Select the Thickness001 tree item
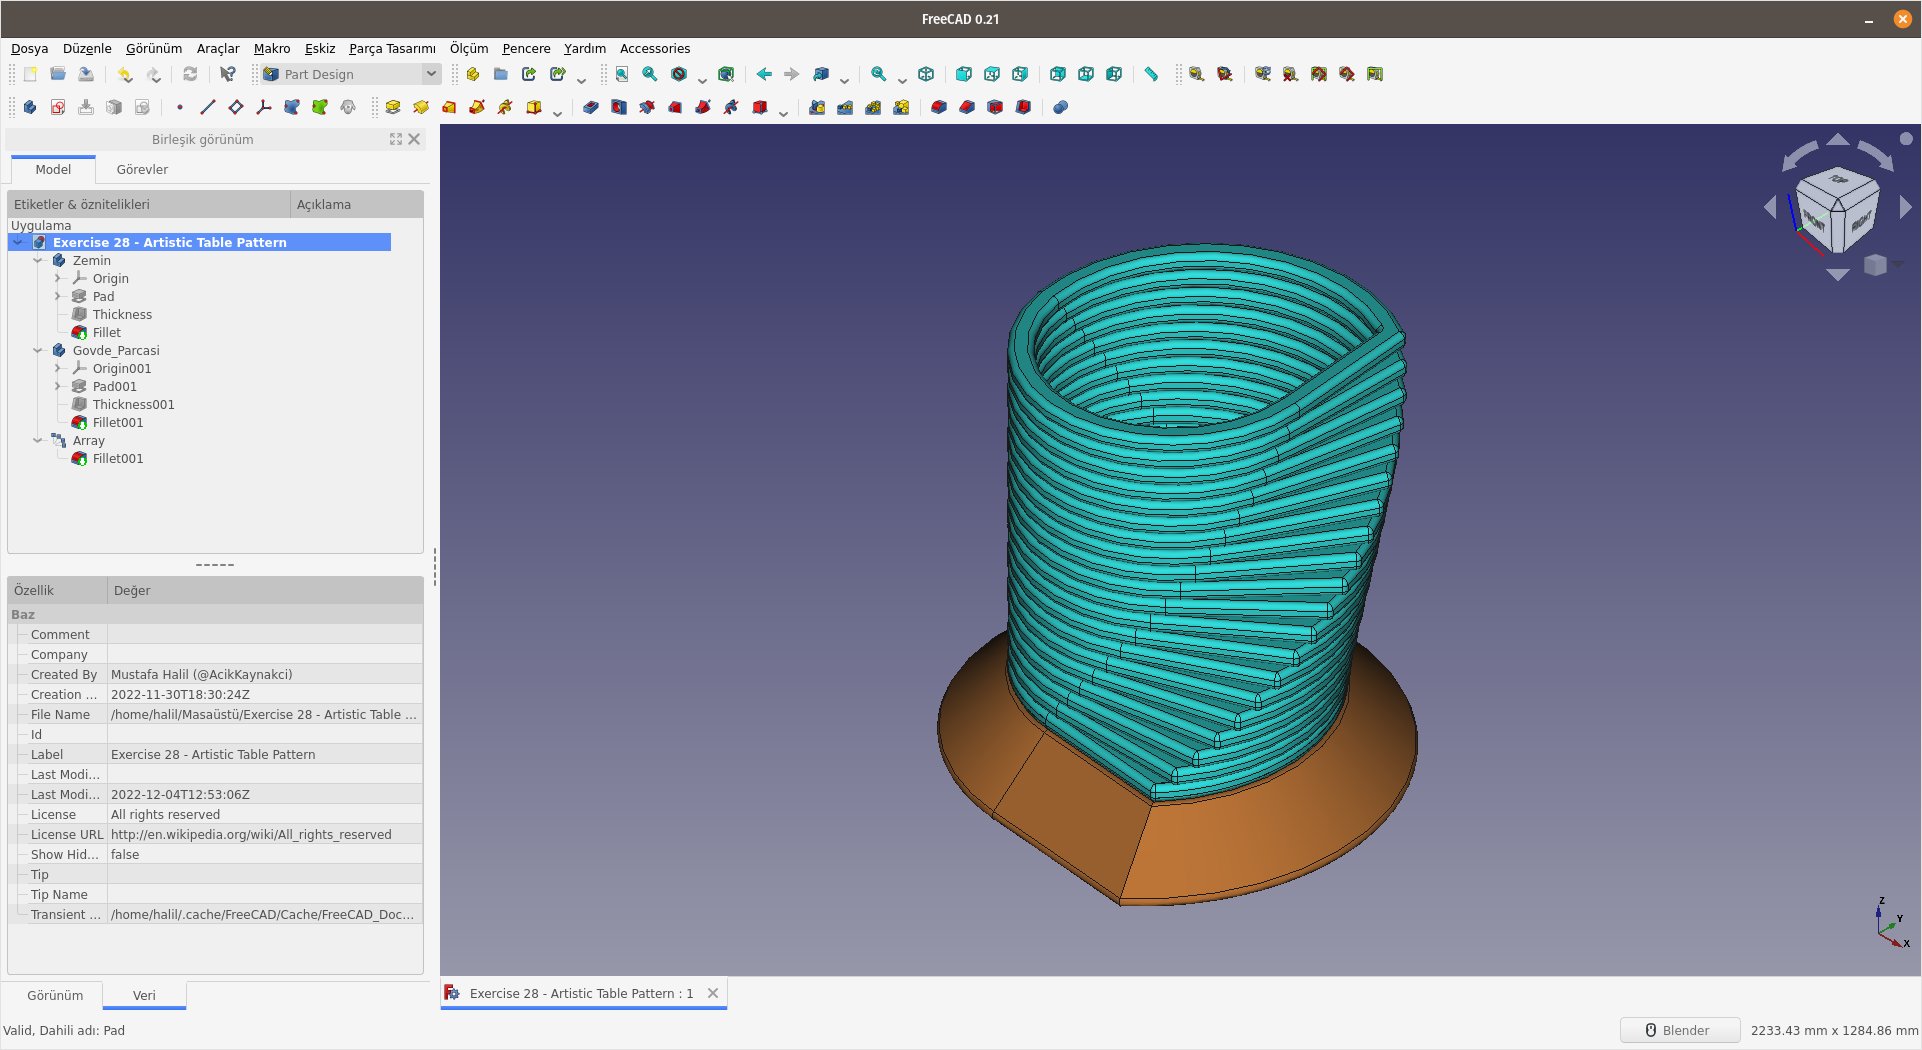 (133, 404)
